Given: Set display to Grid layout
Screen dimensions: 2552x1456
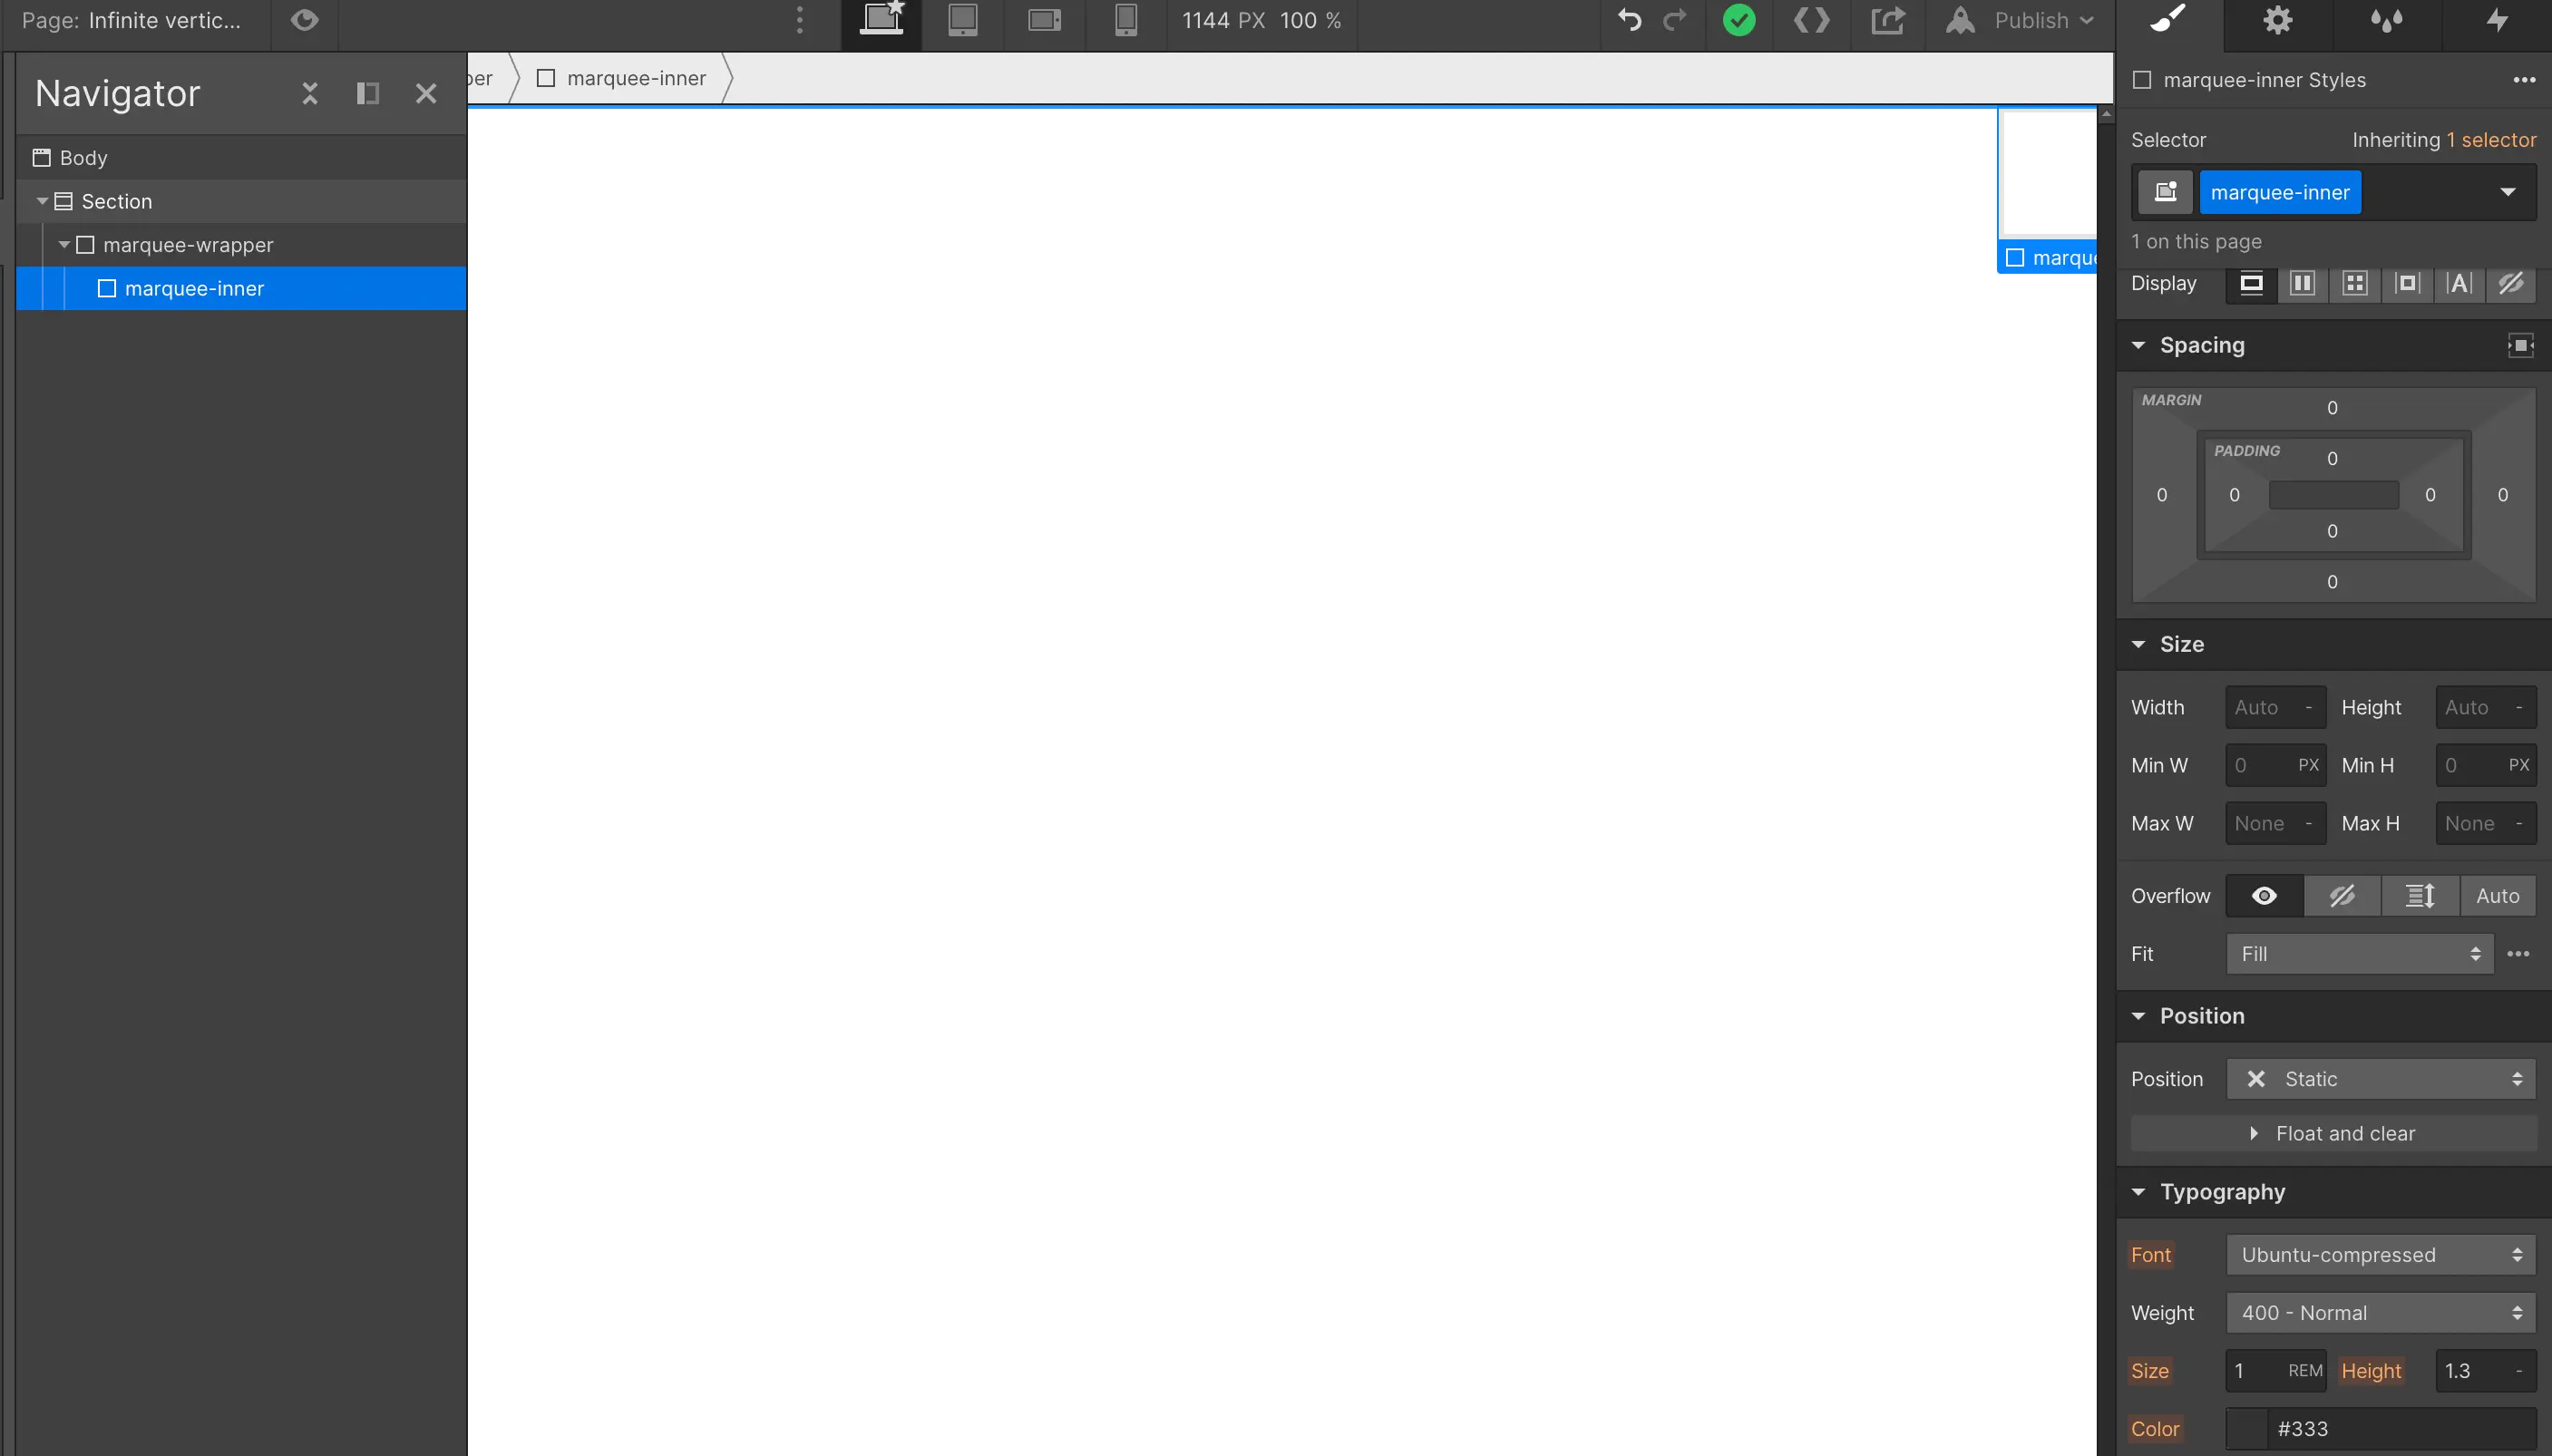Looking at the screenshot, I should coord(2354,284).
